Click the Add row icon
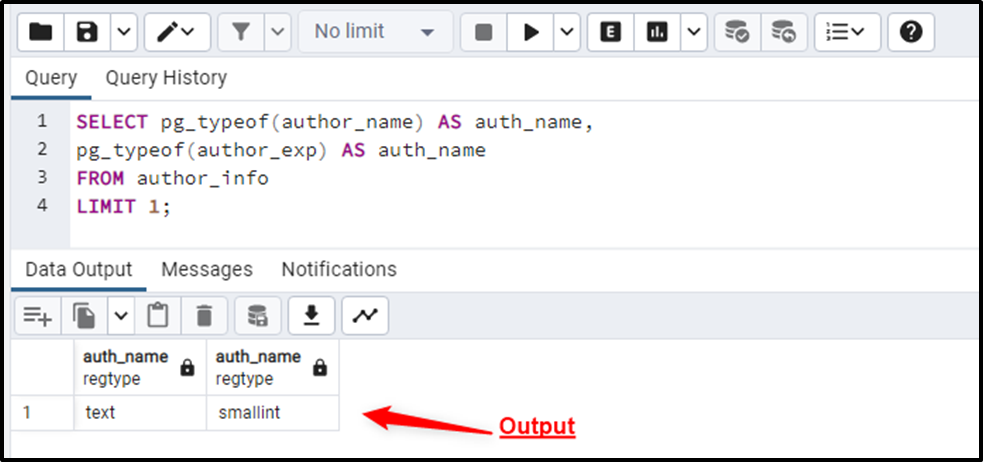The width and height of the screenshot is (983, 462). [x=38, y=315]
